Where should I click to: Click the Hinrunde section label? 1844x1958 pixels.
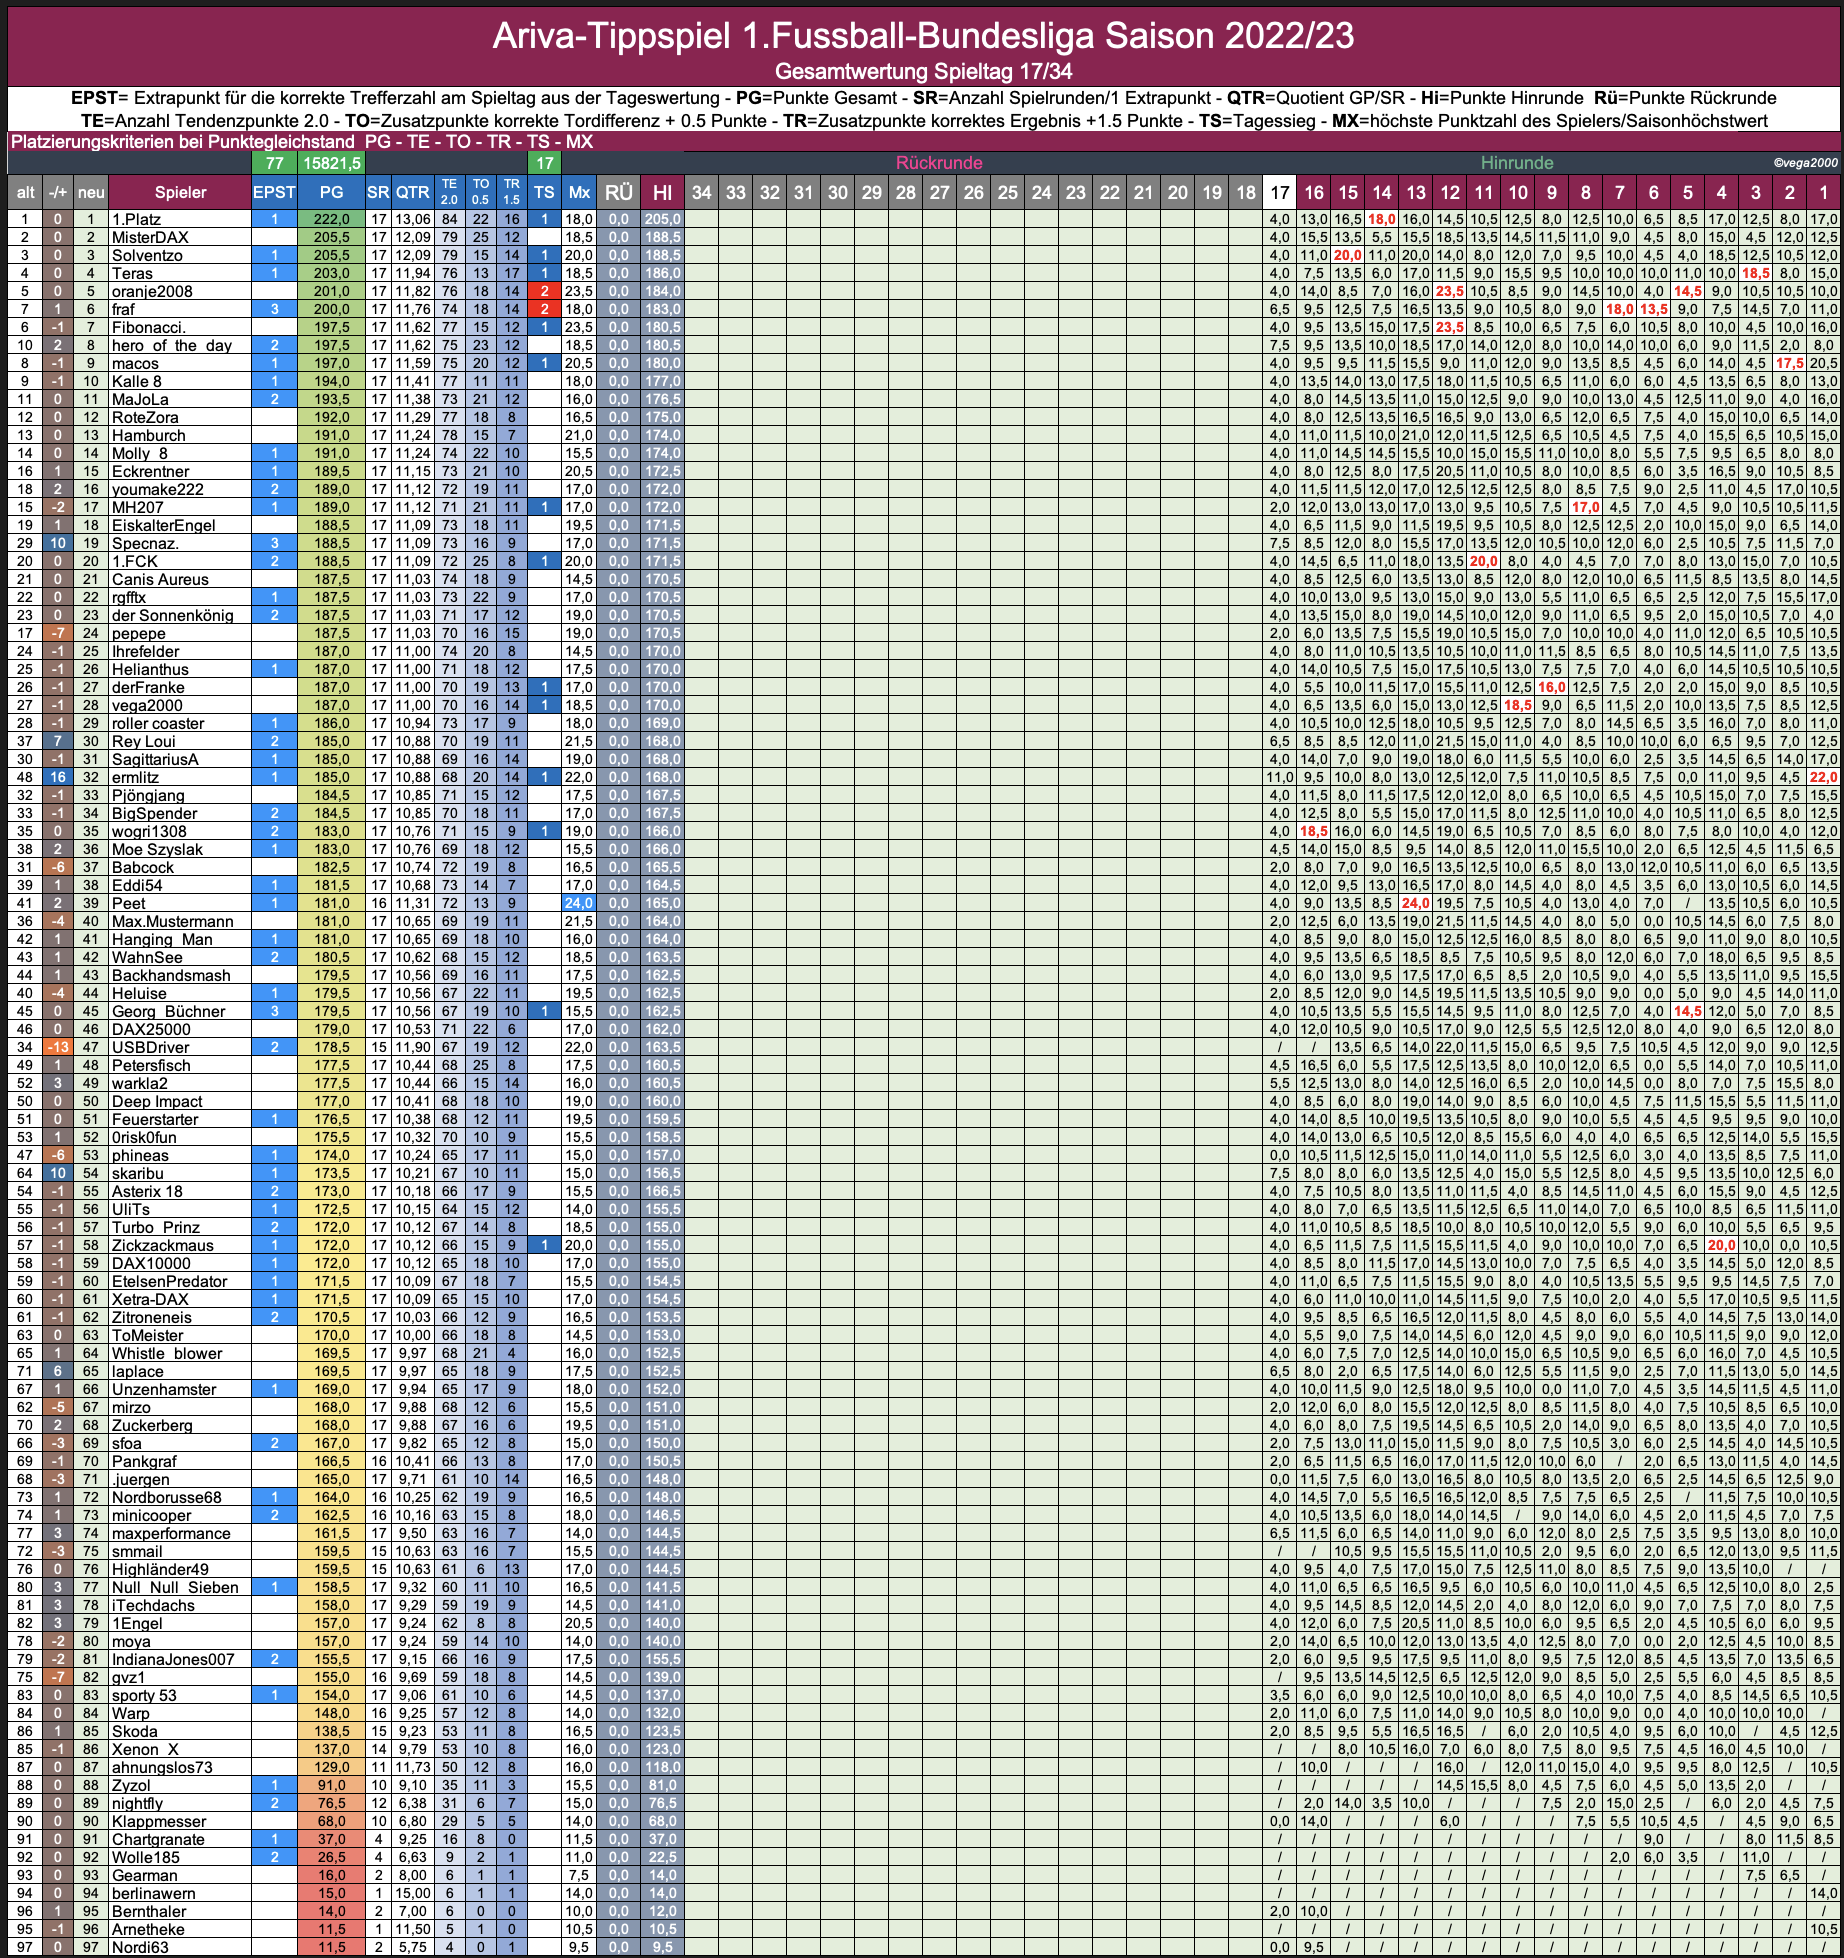click(x=1517, y=163)
